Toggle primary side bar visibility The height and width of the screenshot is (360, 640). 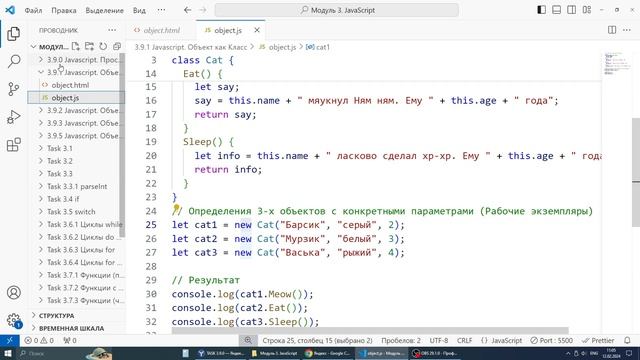pos(541,10)
